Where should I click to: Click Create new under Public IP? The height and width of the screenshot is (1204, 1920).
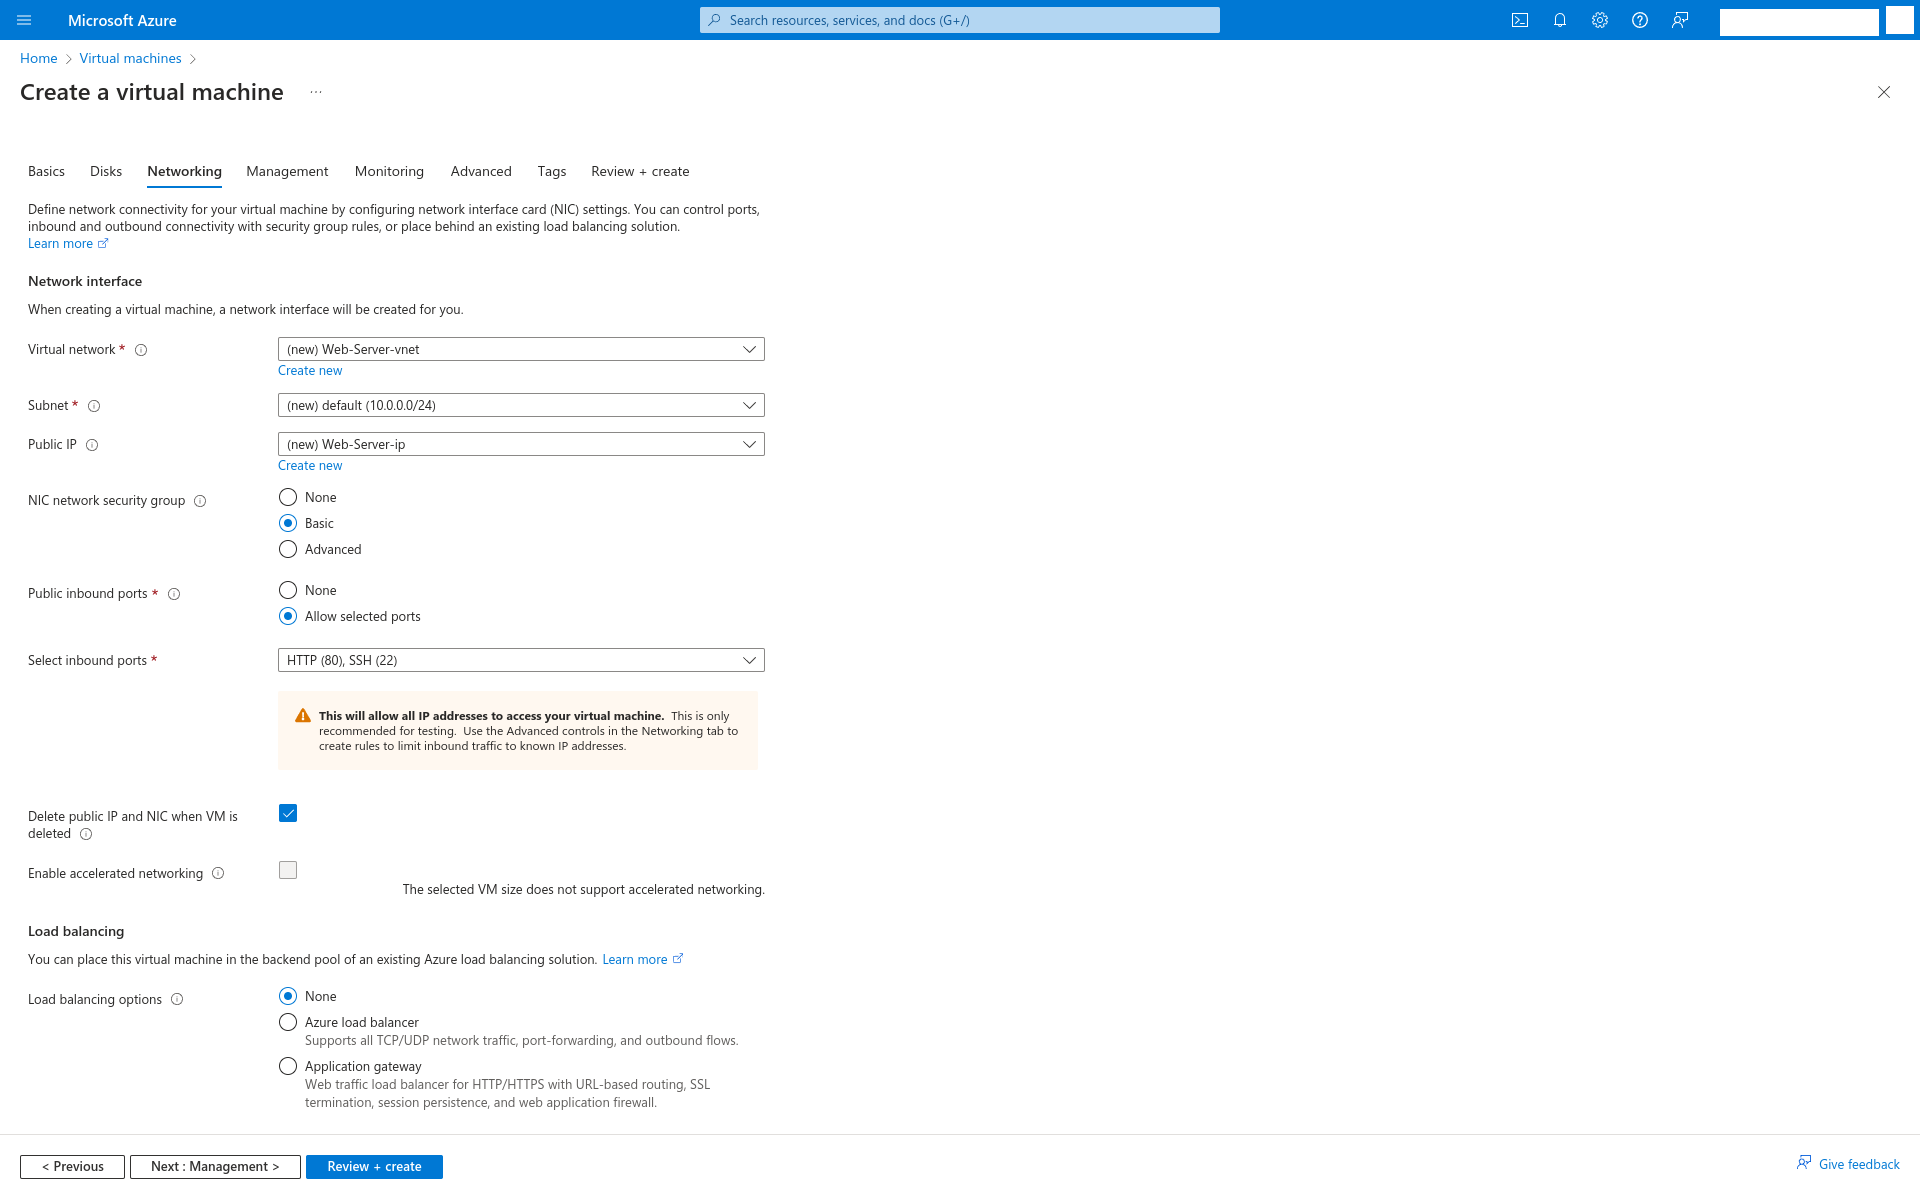click(310, 465)
